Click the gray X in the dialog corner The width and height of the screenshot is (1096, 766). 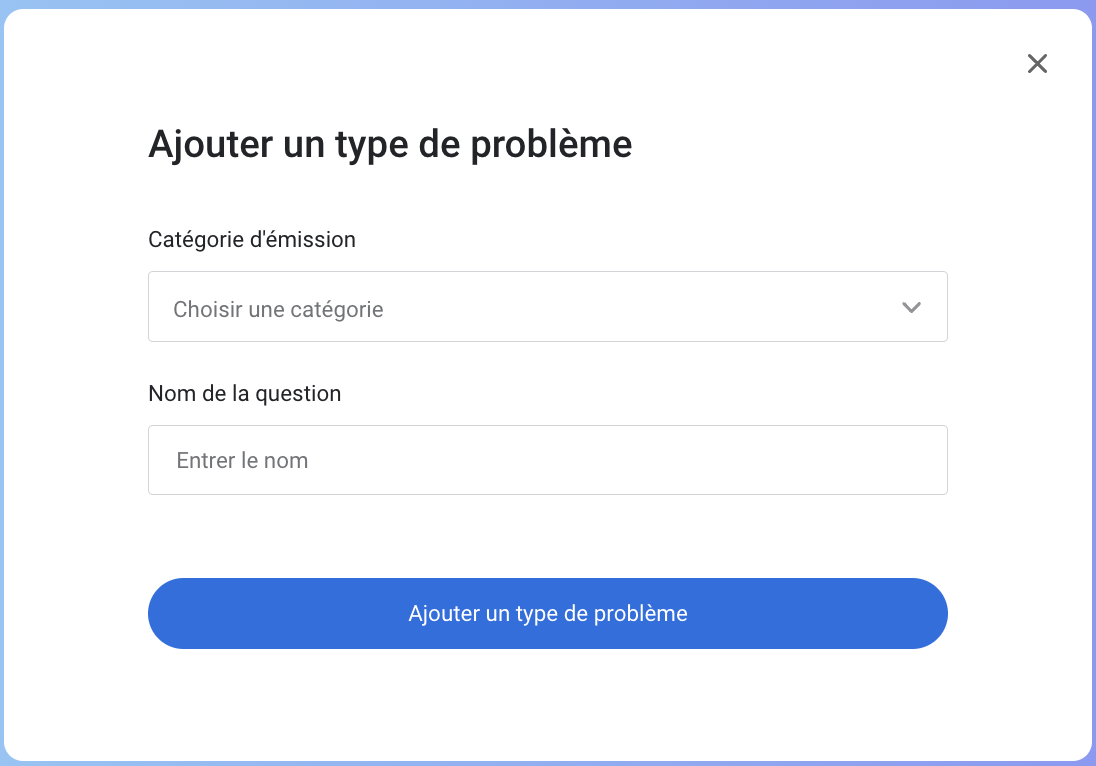pyautogui.click(x=1037, y=64)
